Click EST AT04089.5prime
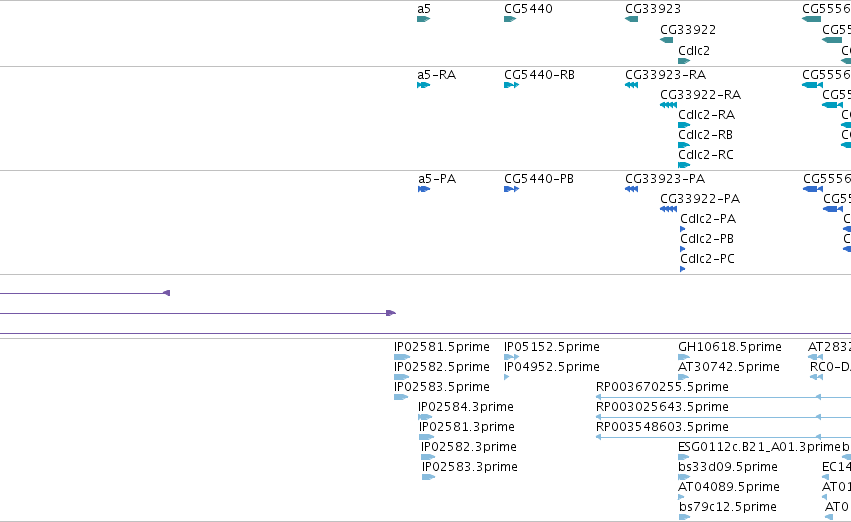851x522 pixels. click(681, 497)
